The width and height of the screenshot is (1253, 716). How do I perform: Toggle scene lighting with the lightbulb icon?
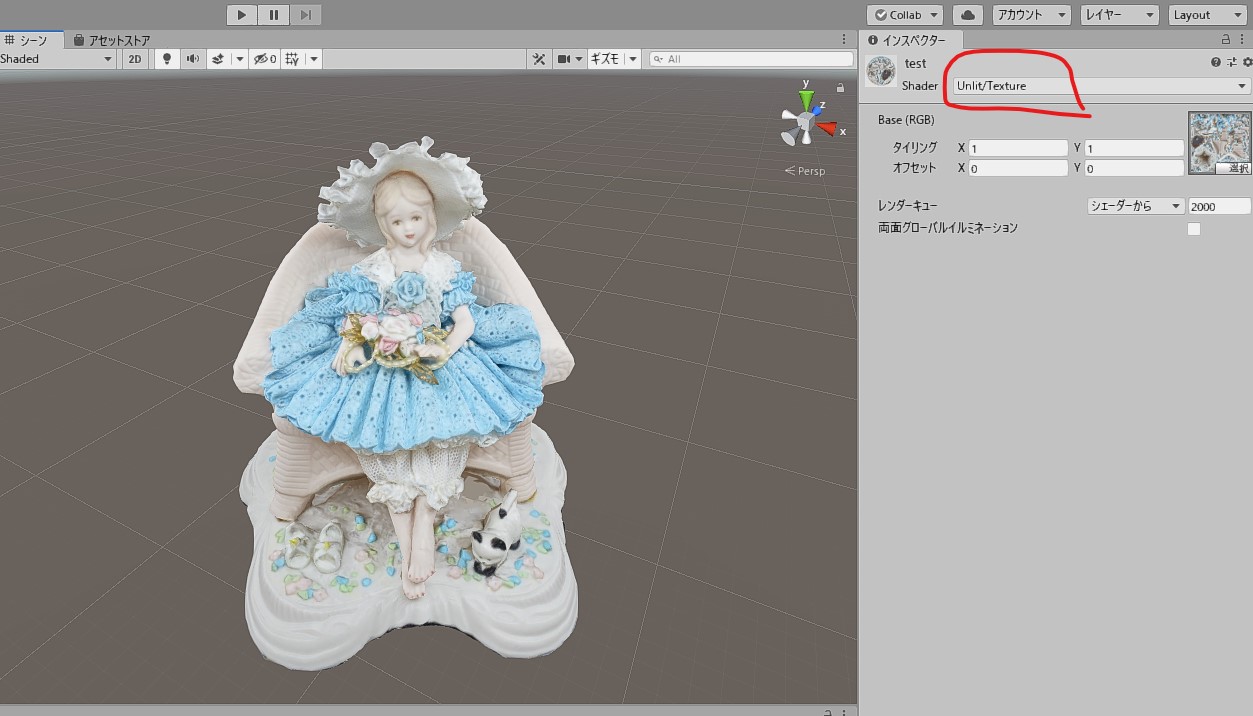(x=167, y=59)
